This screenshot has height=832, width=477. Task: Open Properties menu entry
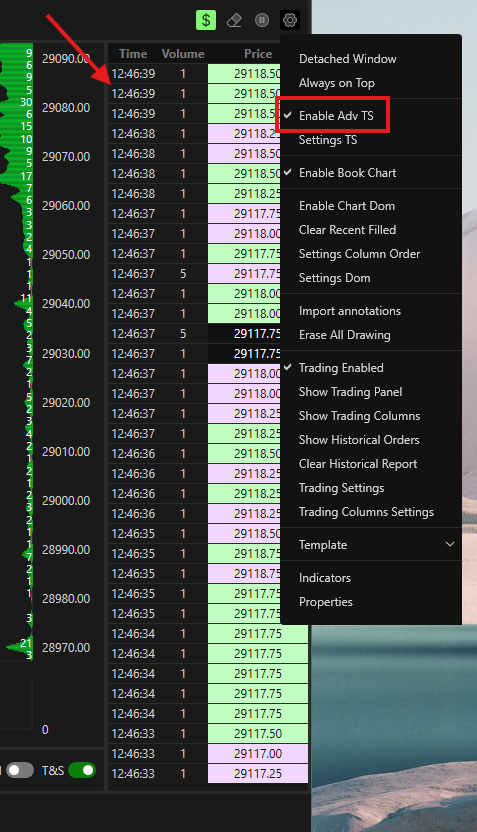[326, 602]
